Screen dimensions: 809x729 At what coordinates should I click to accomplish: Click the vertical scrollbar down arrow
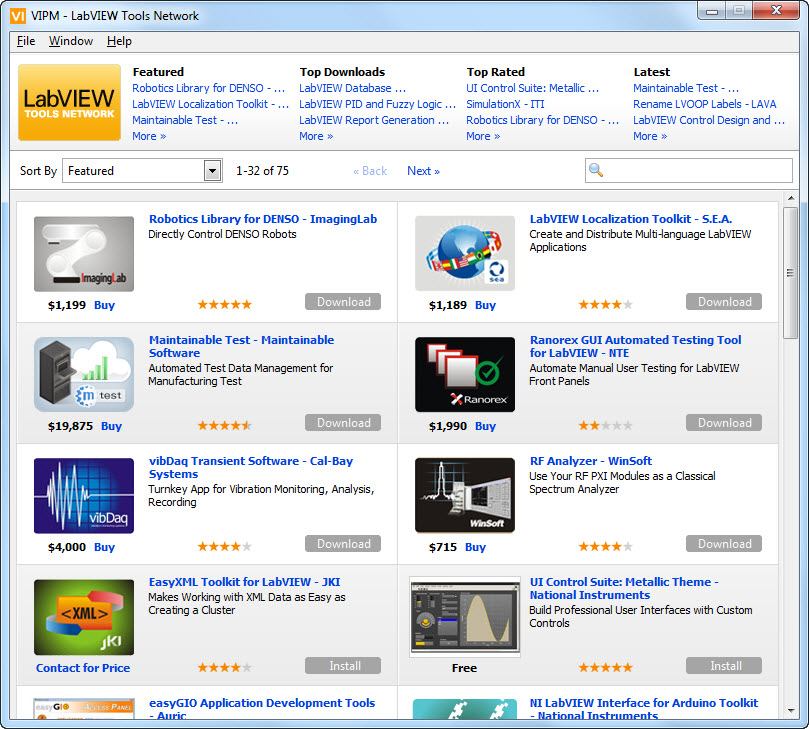(790, 711)
